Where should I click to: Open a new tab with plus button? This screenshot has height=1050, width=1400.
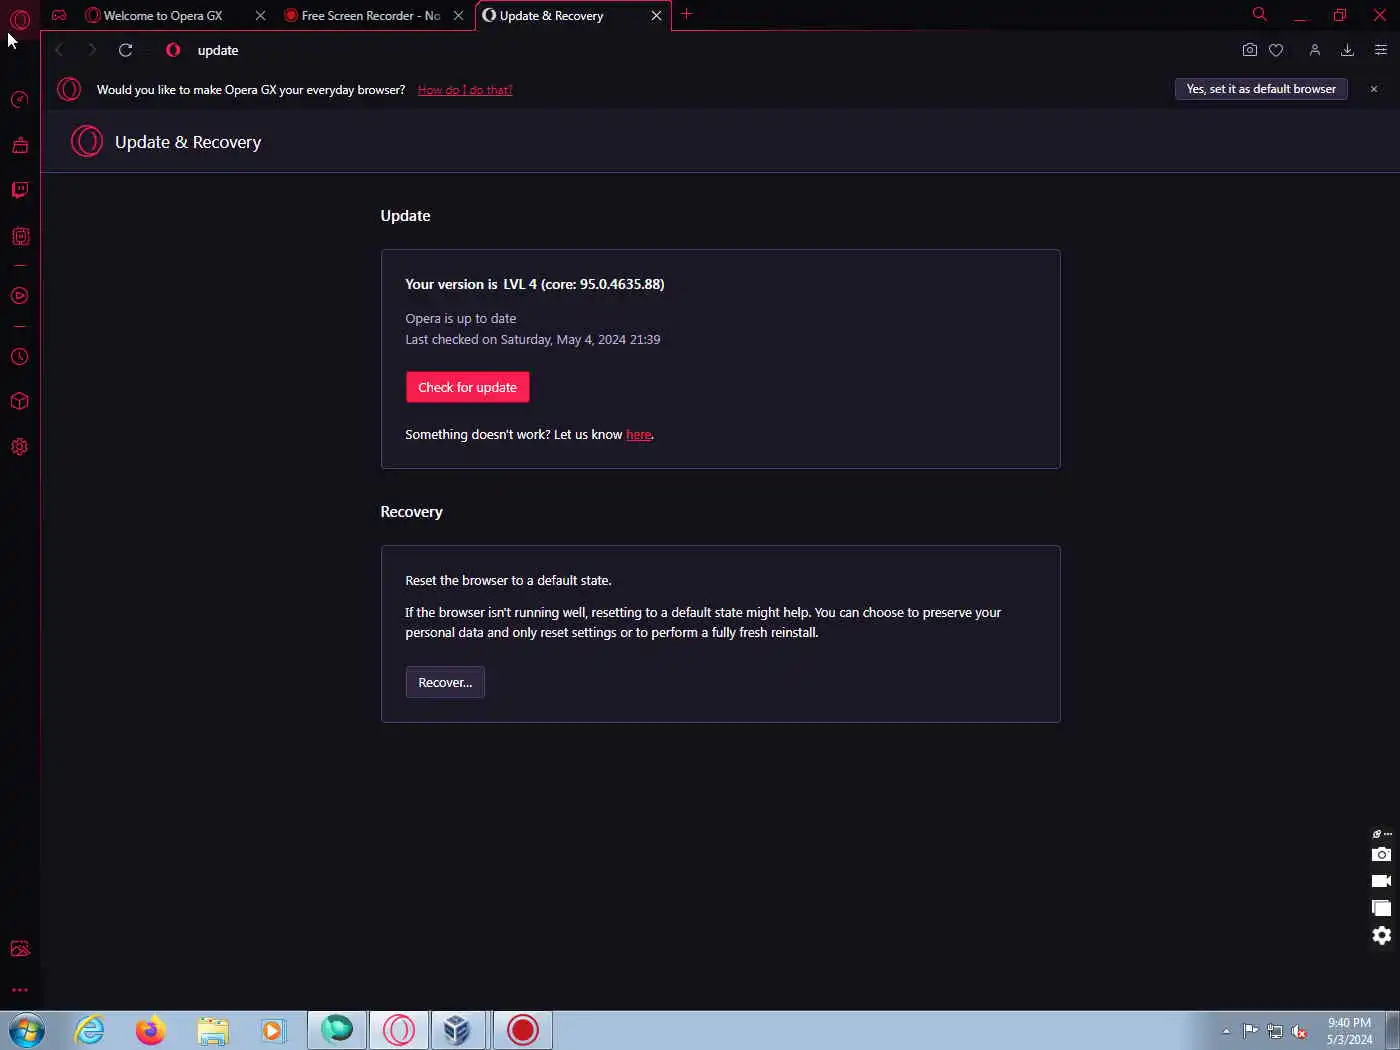(686, 14)
